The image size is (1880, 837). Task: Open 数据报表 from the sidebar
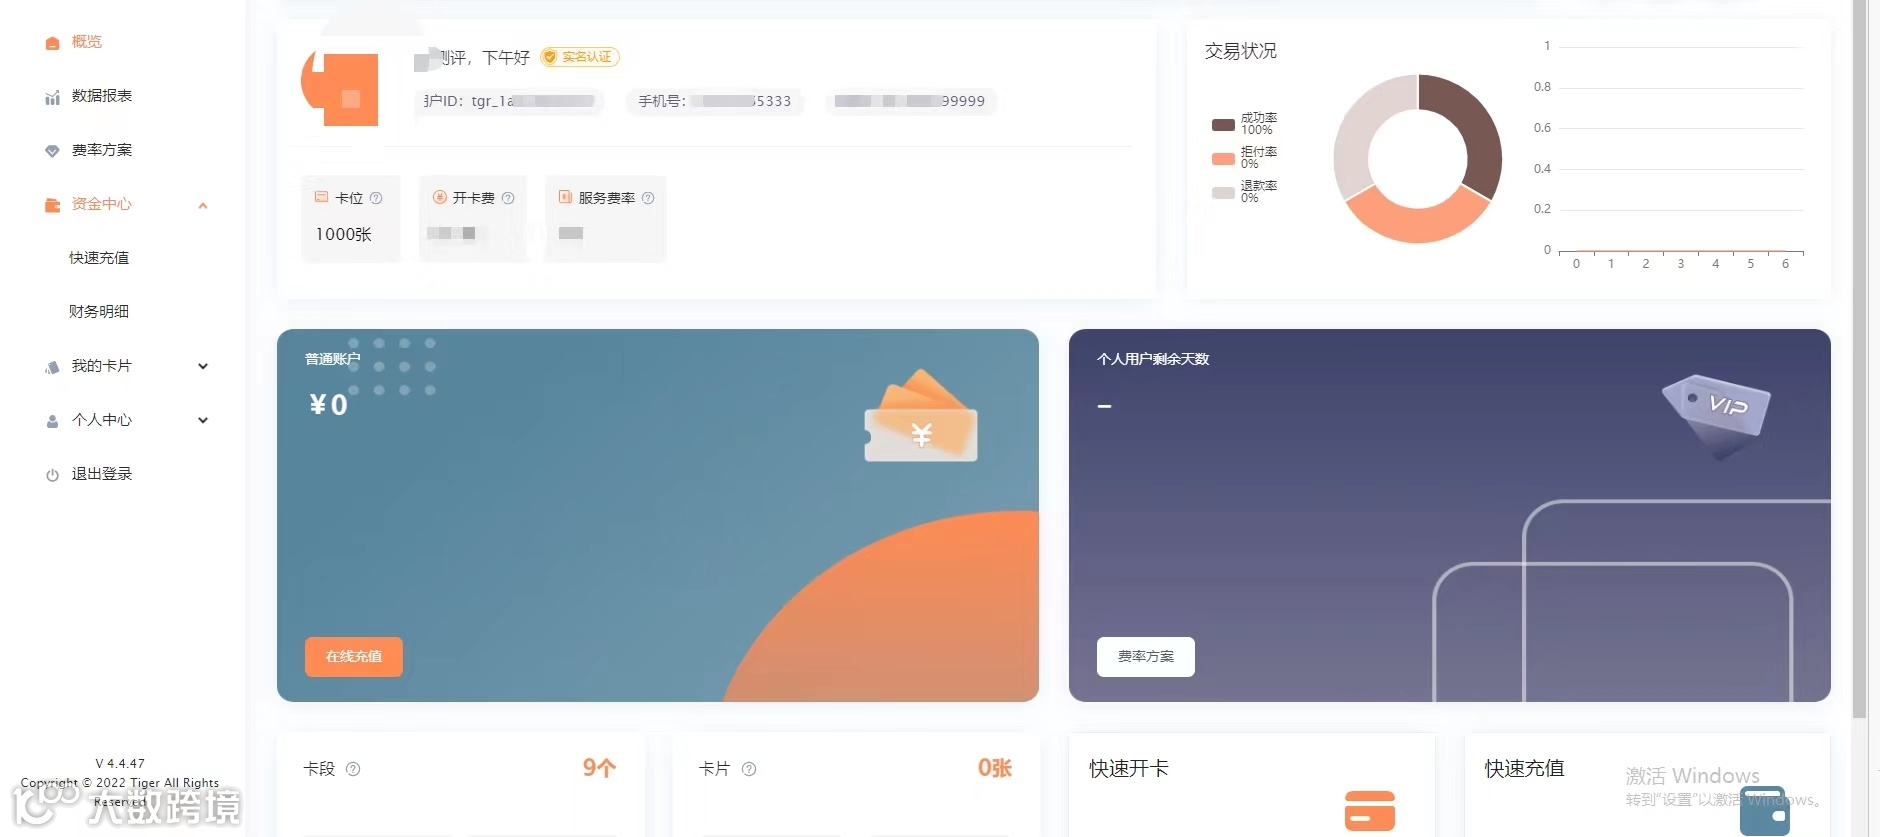101,96
